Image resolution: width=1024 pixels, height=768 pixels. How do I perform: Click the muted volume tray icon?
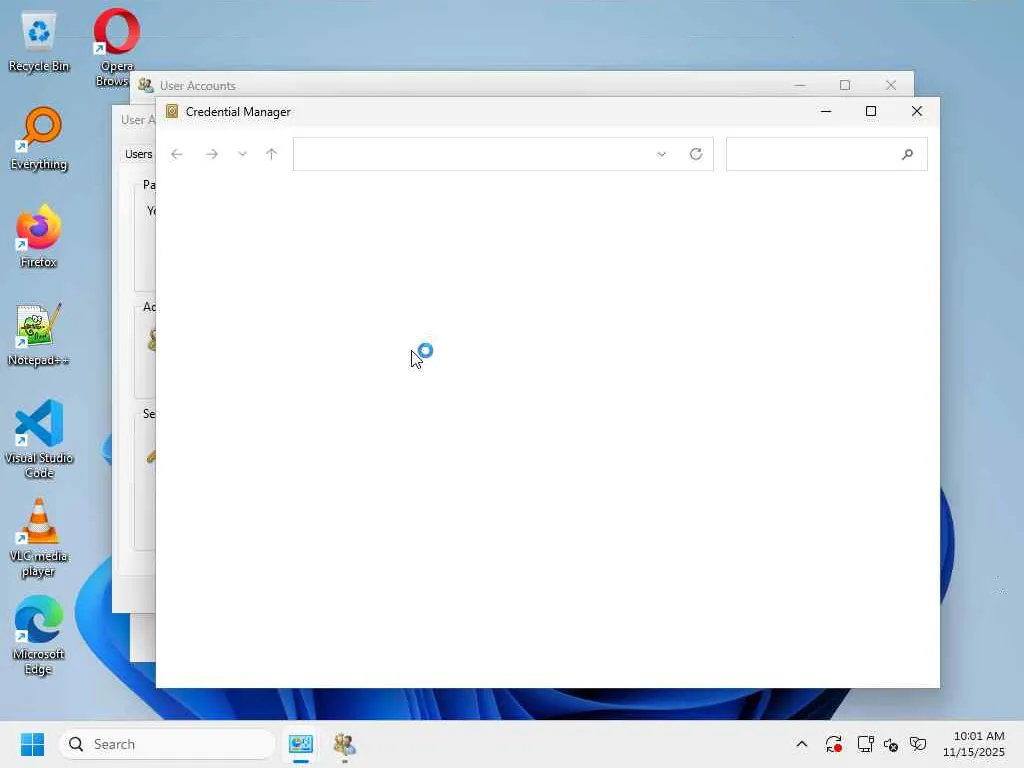891,744
